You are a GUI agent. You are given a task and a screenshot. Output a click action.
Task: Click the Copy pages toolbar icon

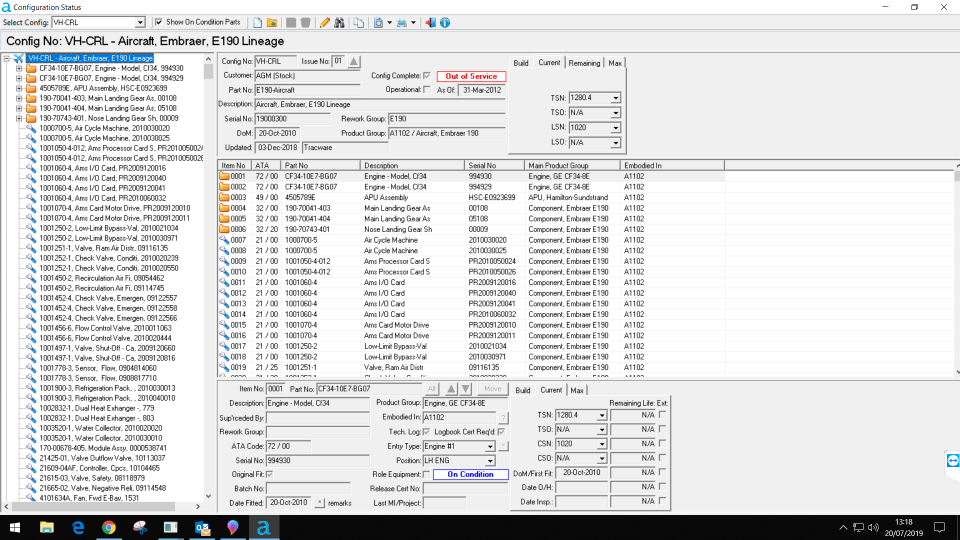359,23
